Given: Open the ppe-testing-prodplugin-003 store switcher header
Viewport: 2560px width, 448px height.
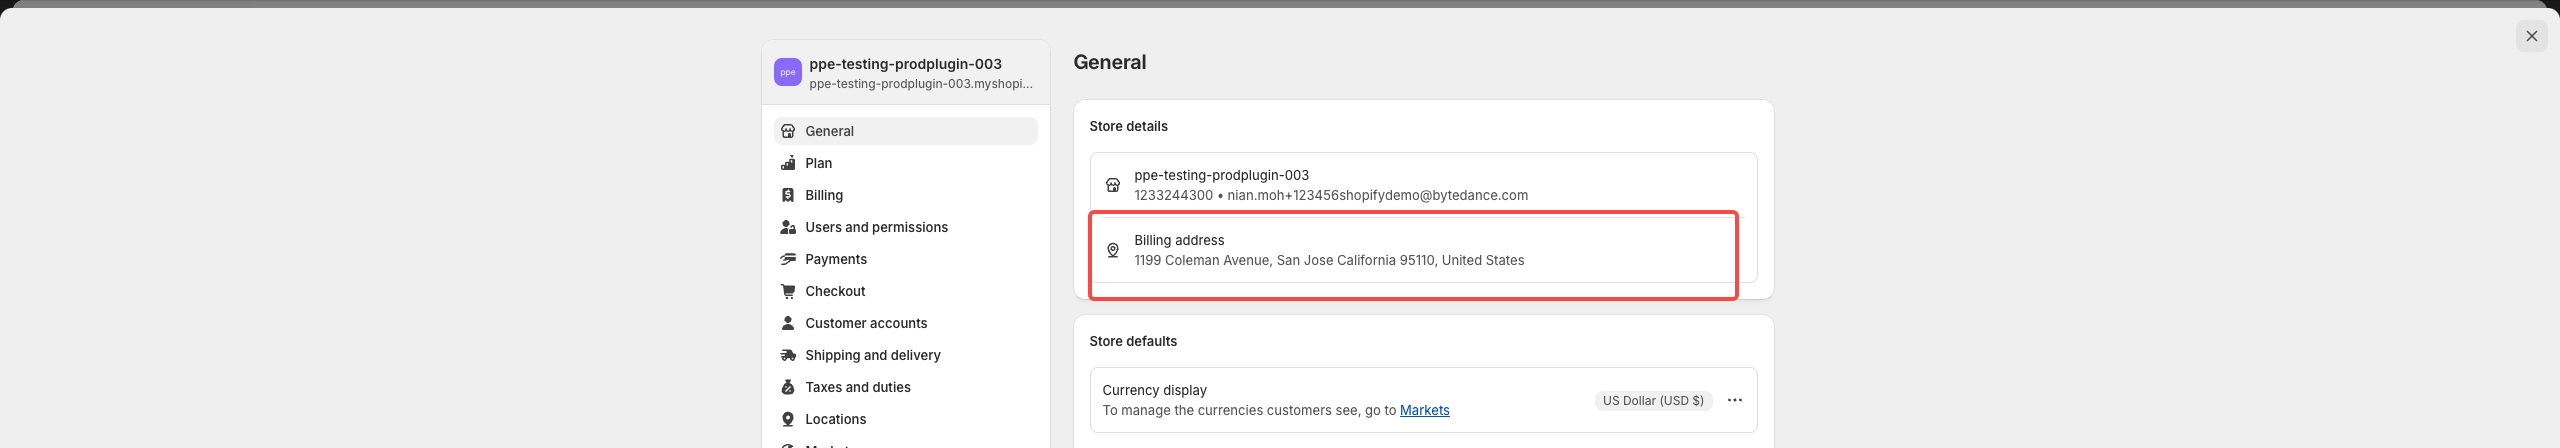Looking at the screenshot, I should 906,72.
